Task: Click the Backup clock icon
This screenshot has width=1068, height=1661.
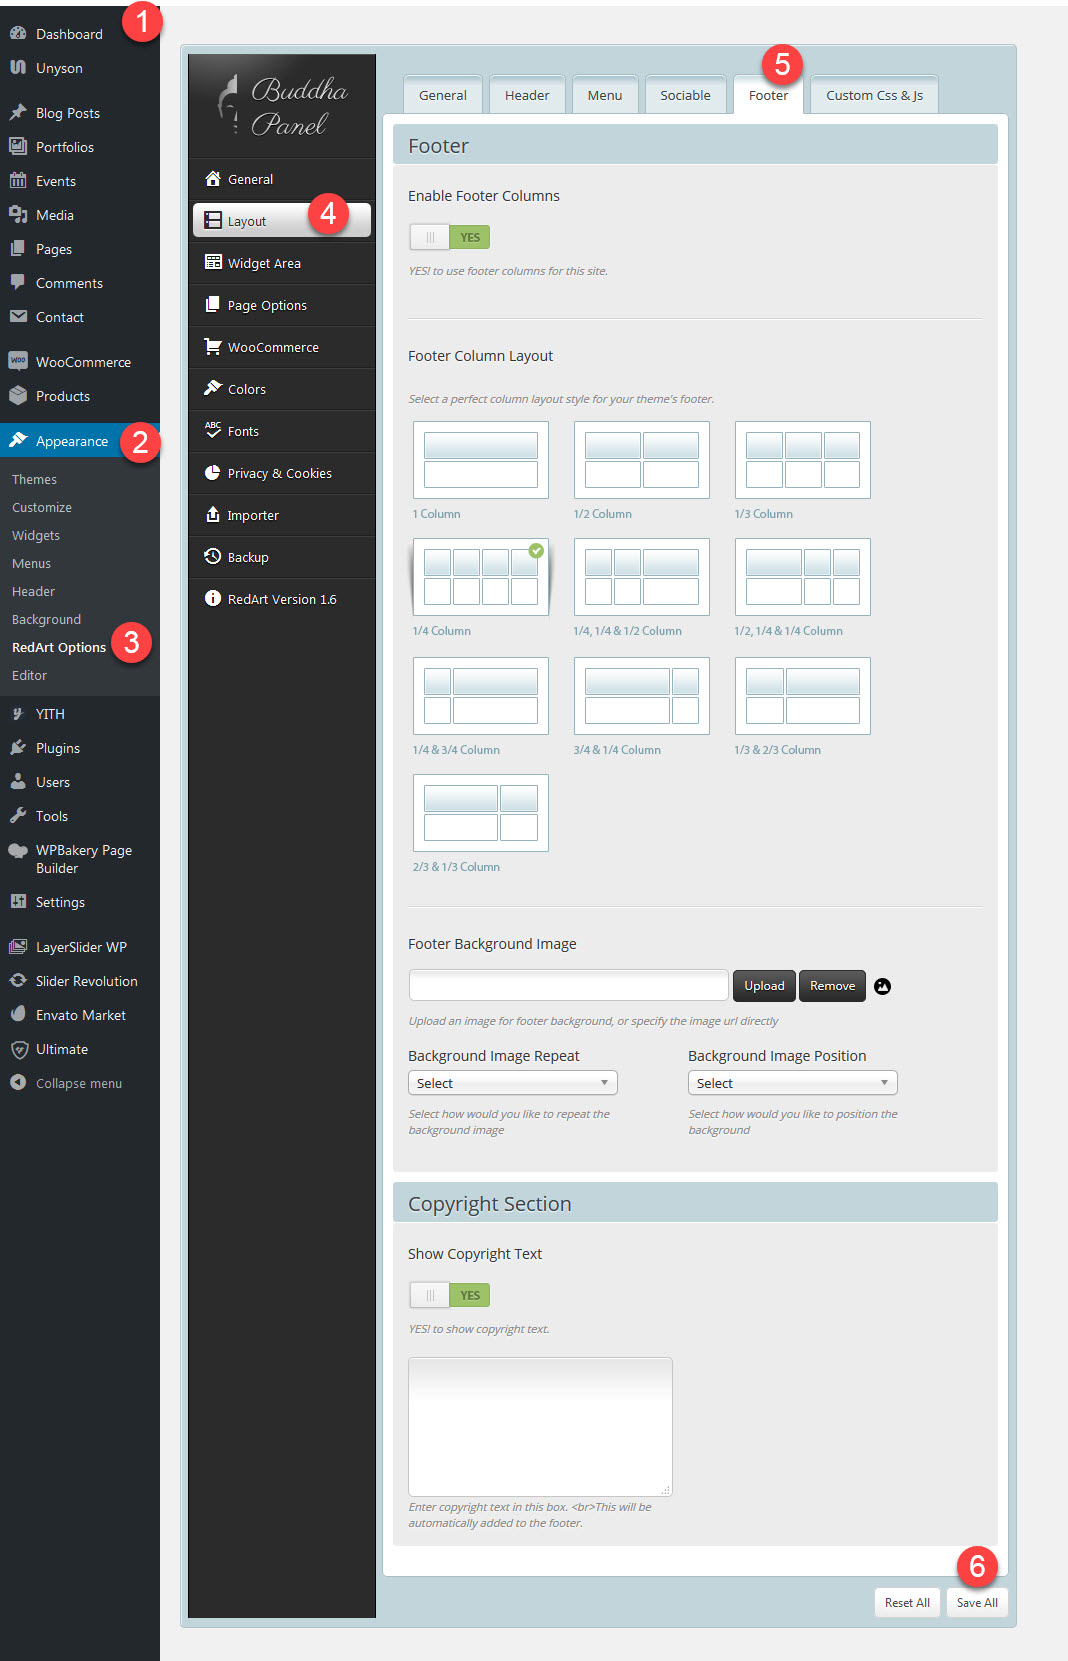Action: pyautogui.click(x=213, y=556)
